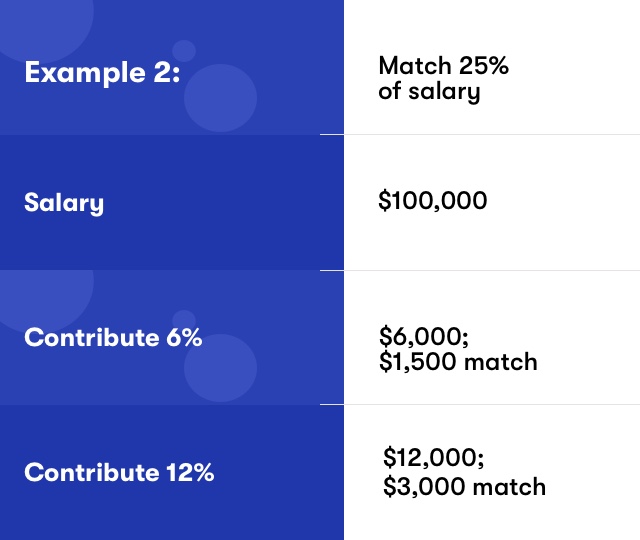640x540 pixels.
Task: Click the 'Salary' row label
Action: (64, 203)
